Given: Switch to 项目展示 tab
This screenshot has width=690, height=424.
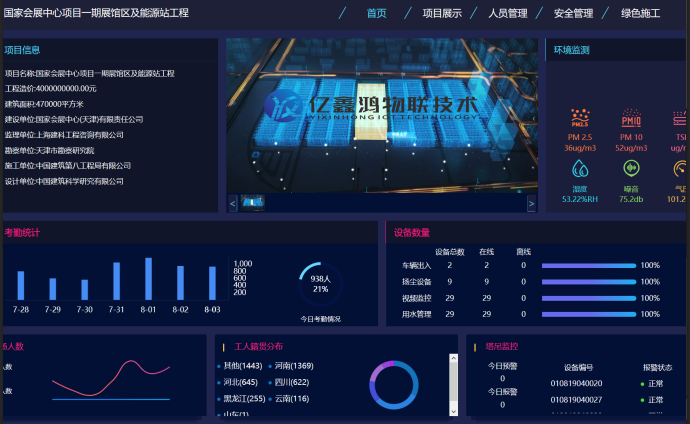Looking at the screenshot, I should pos(442,13).
